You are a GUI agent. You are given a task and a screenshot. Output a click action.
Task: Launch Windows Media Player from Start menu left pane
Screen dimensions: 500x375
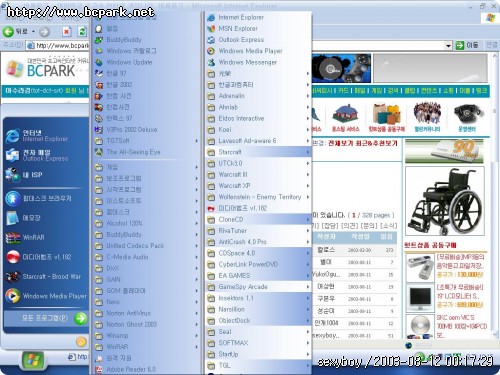46,296
